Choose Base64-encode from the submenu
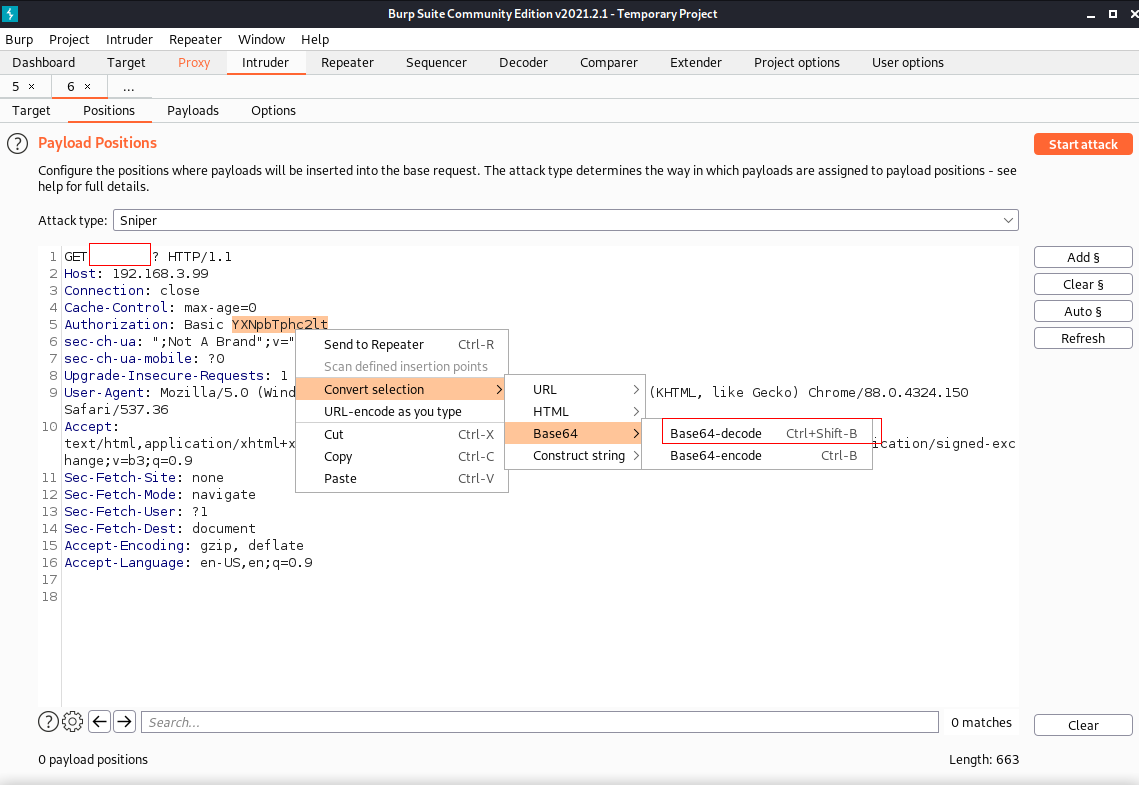This screenshot has width=1139, height=785. (757, 456)
